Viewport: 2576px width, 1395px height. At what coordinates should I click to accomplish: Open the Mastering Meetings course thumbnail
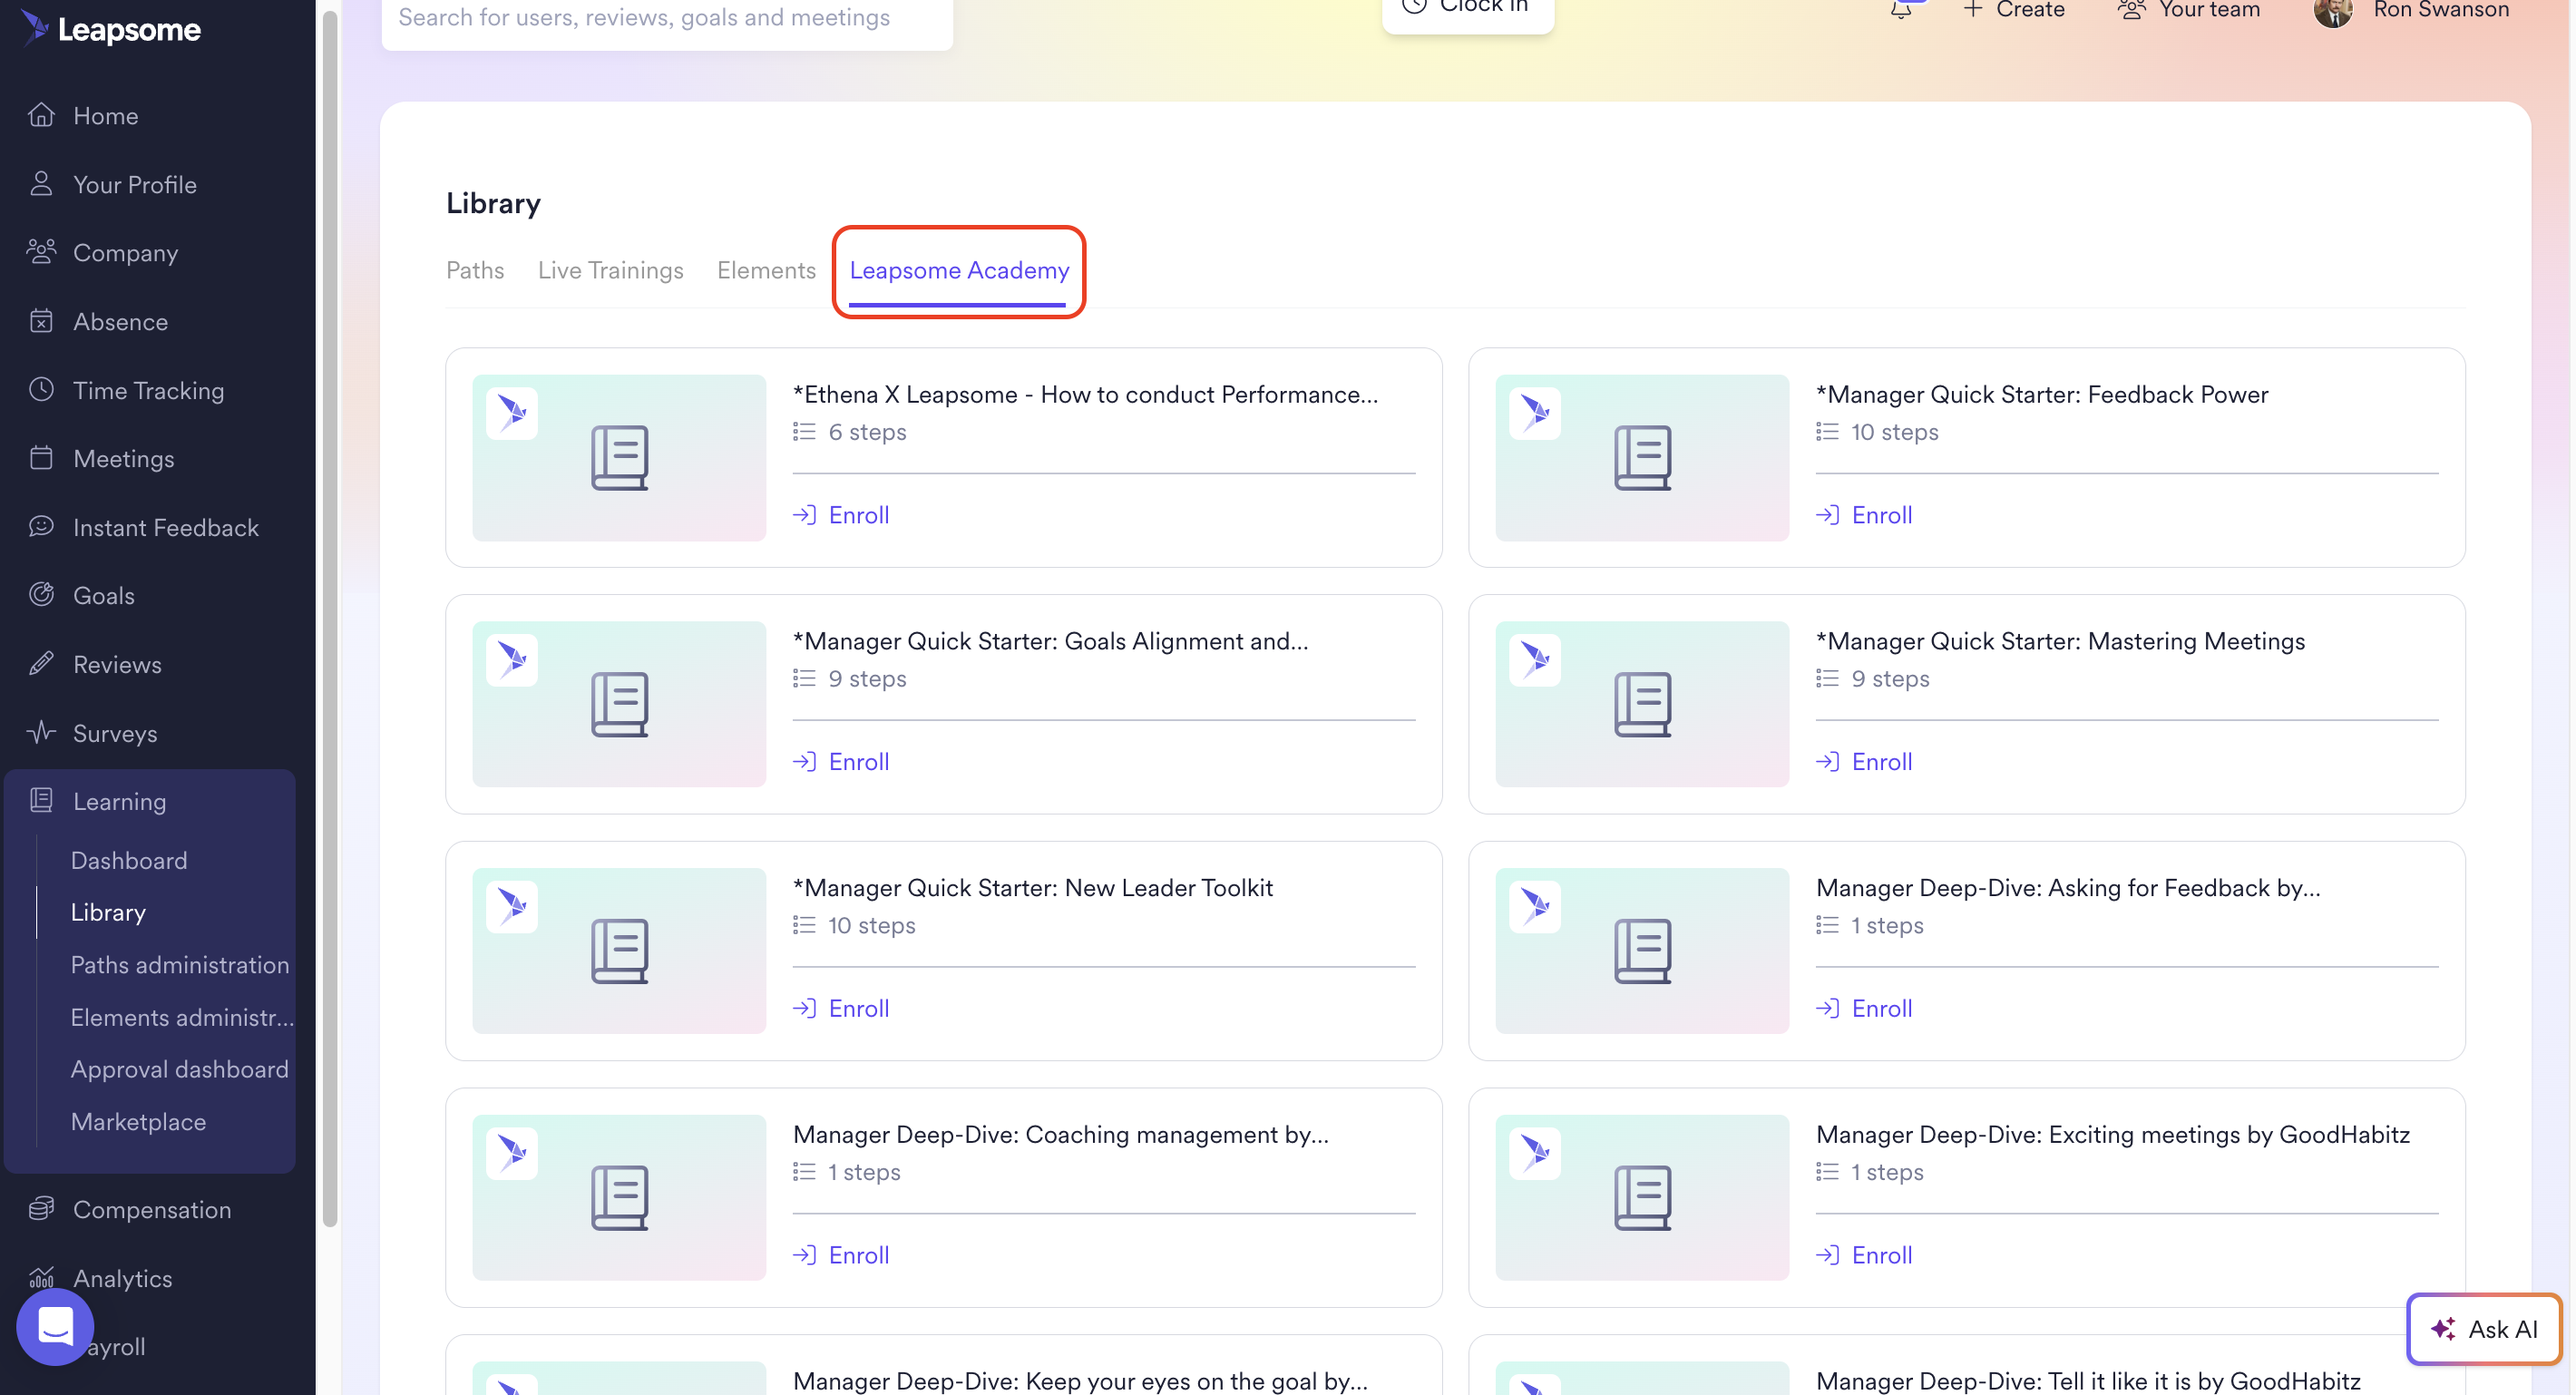(1642, 704)
